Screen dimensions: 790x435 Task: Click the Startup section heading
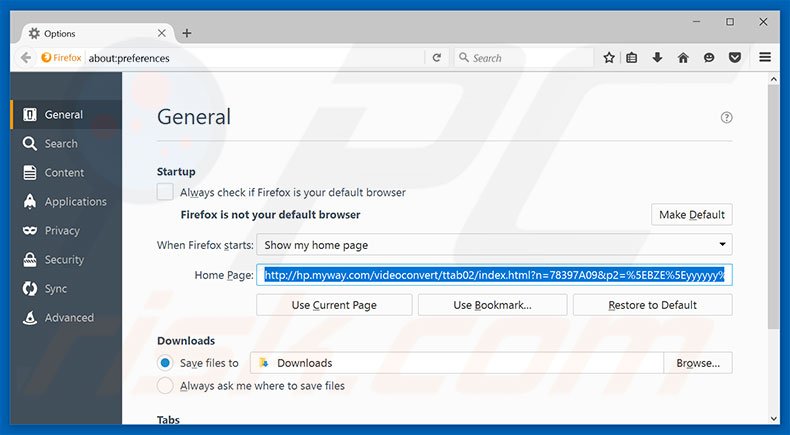pyautogui.click(x=176, y=171)
